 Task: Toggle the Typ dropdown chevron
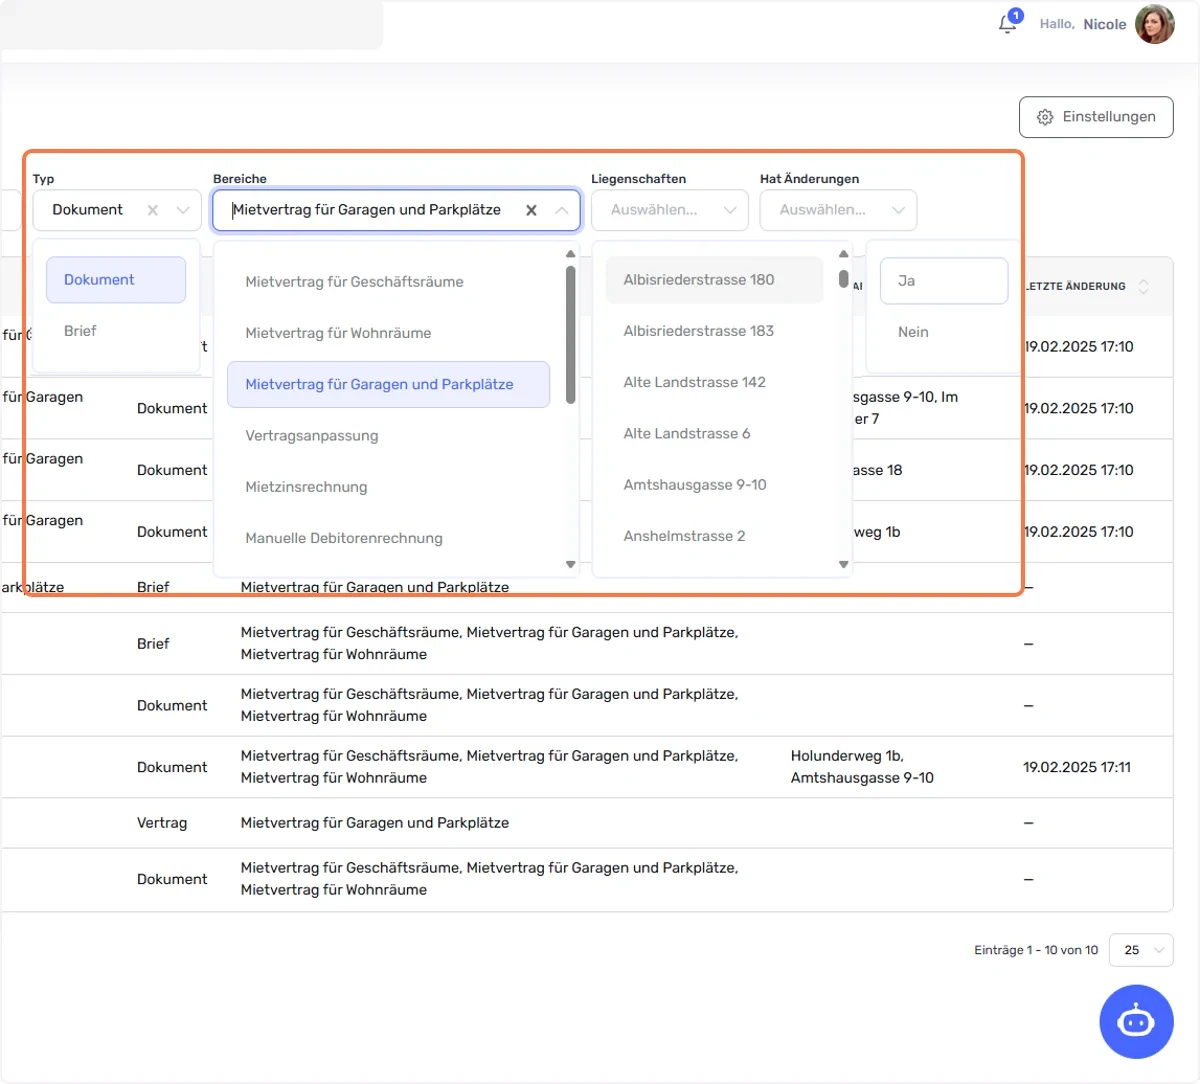(182, 210)
